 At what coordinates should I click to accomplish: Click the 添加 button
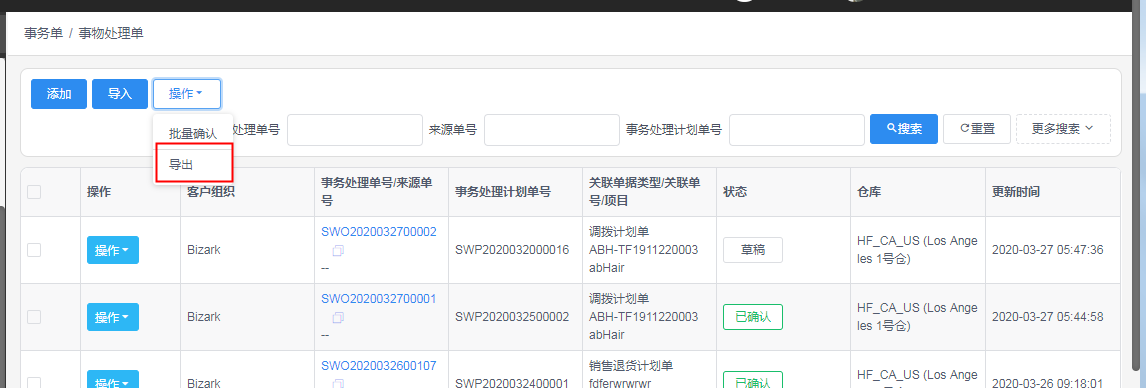58,94
